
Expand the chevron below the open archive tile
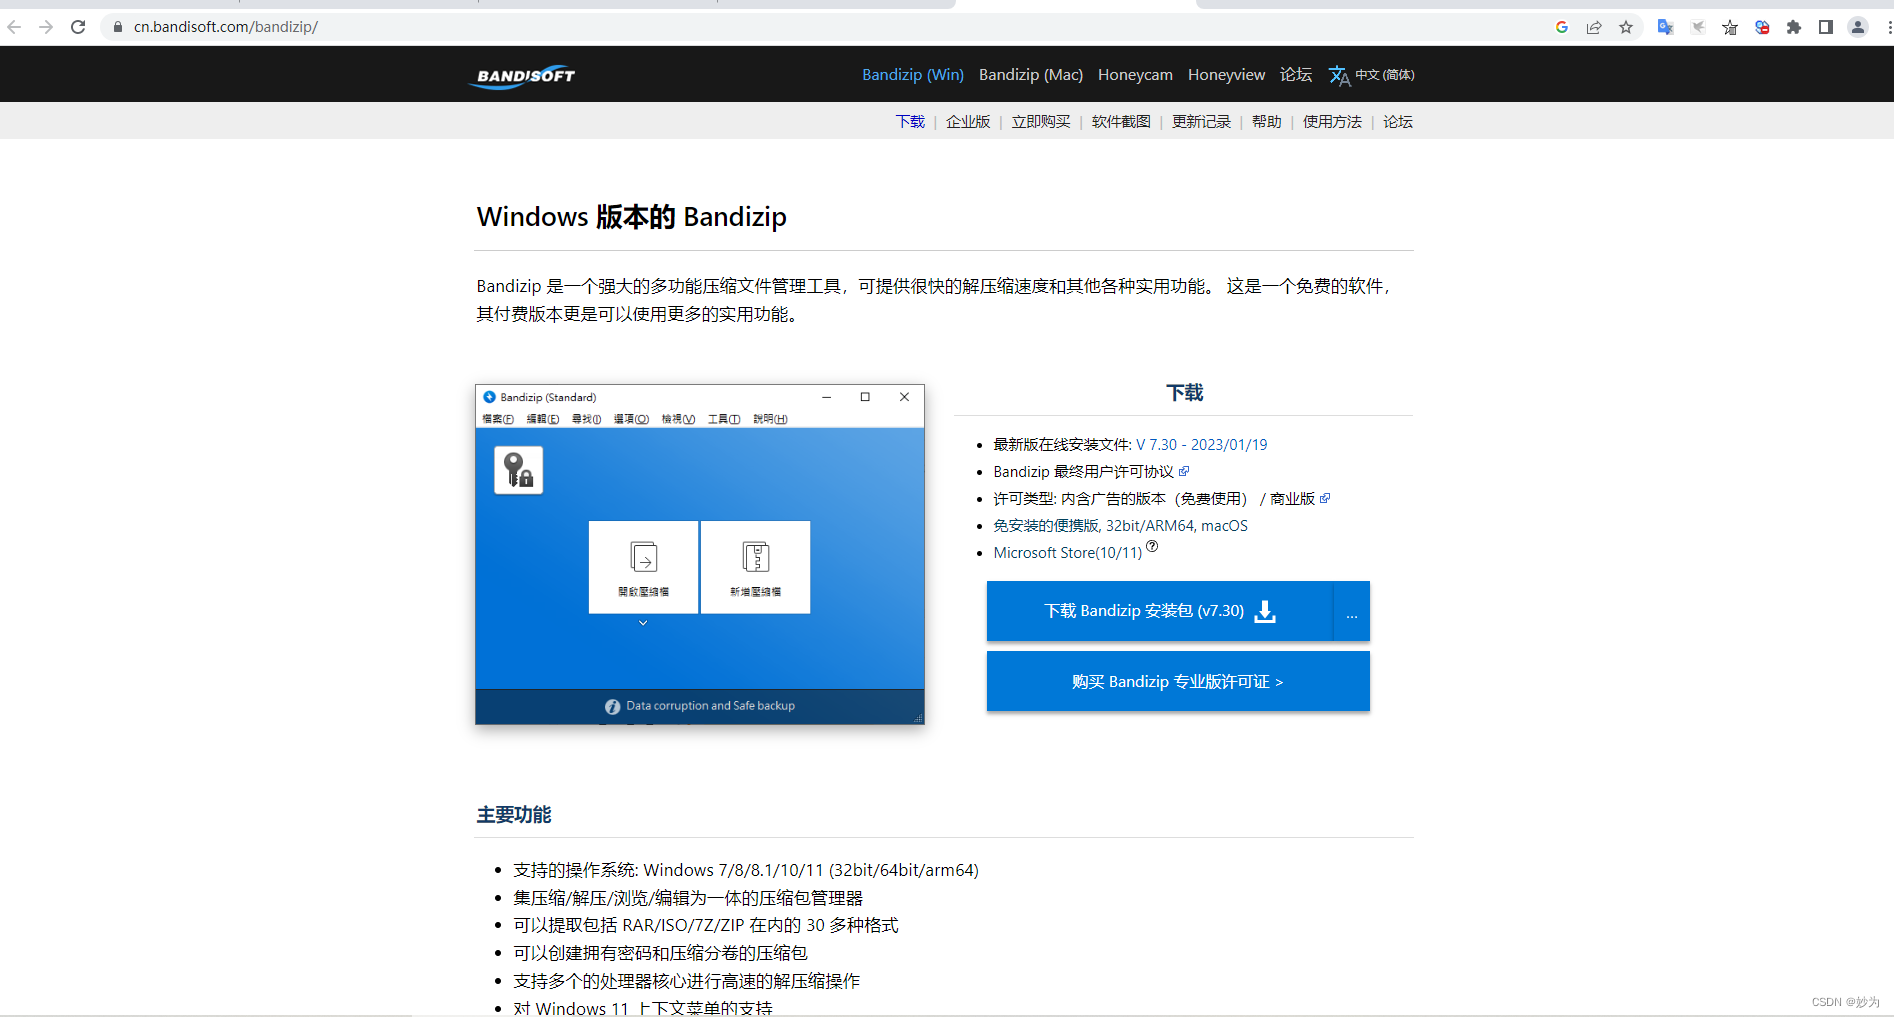(x=643, y=623)
